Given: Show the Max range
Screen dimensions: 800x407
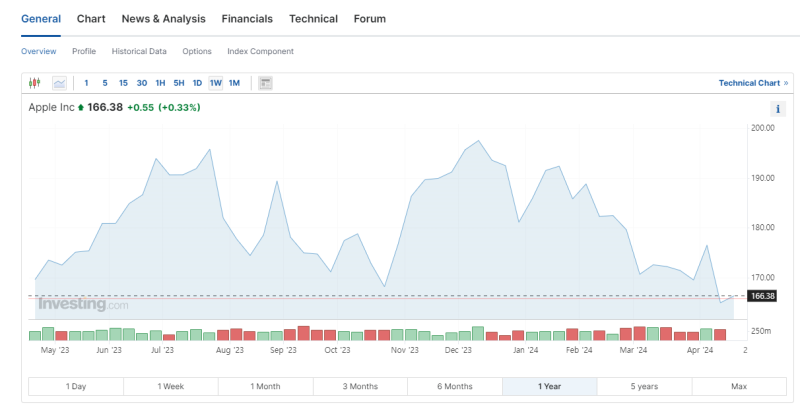Looking at the screenshot, I should point(739,386).
